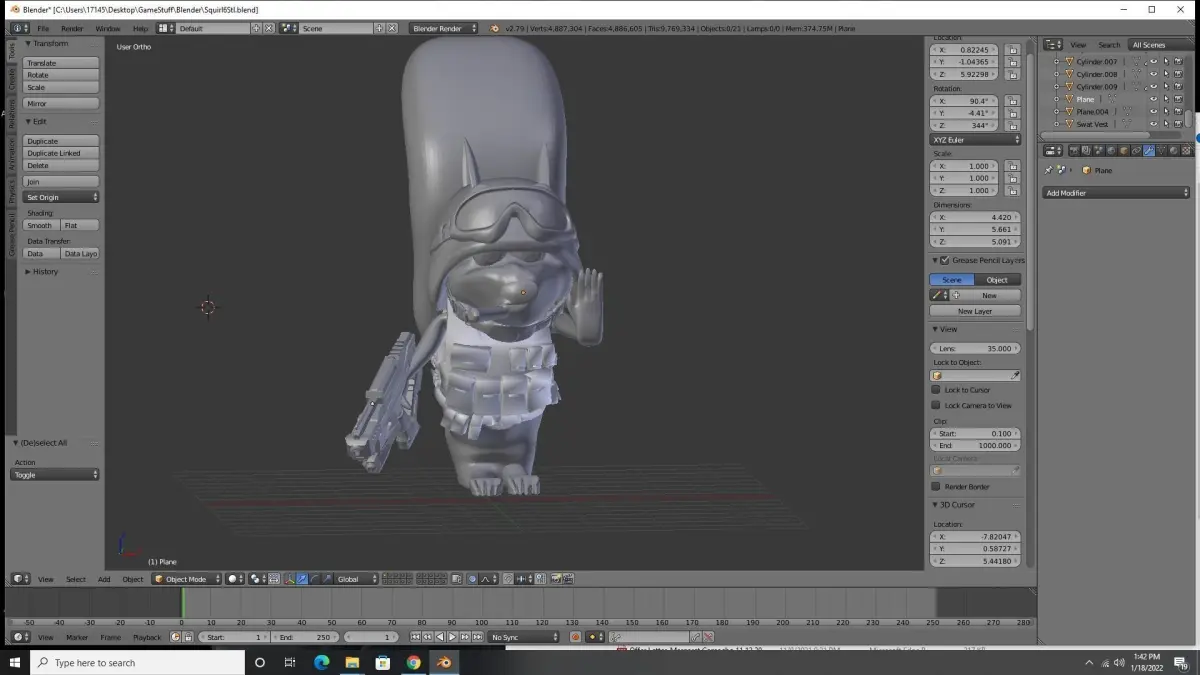Jump to the last frame in timeline
This screenshot has width=1200, height=675.
pyautogui.click(x=477, y=637)
